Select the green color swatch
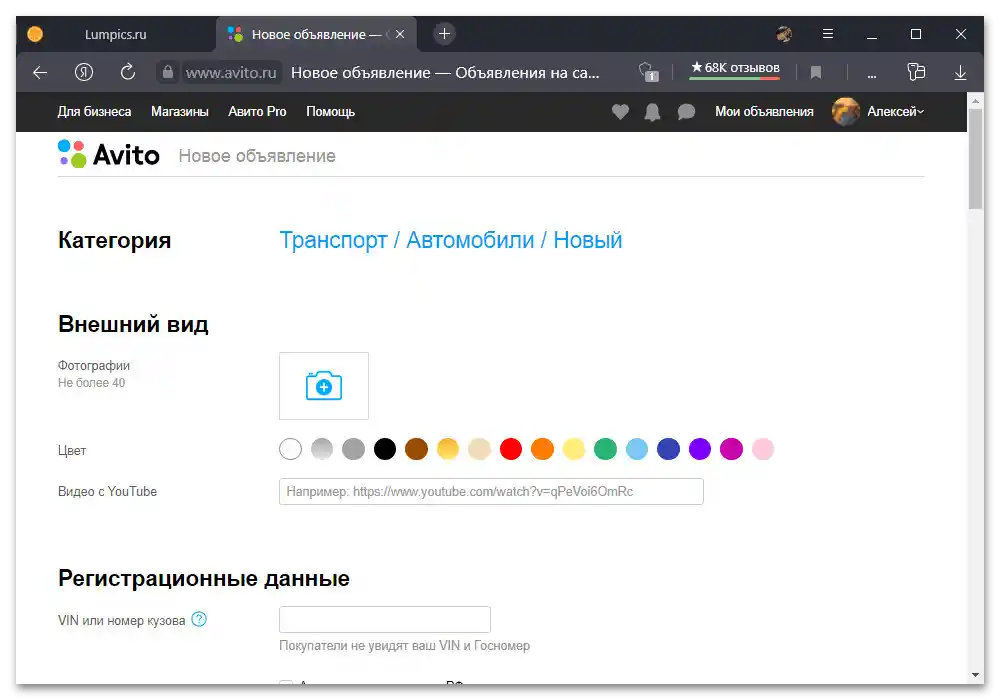 (x=605, y=449)
